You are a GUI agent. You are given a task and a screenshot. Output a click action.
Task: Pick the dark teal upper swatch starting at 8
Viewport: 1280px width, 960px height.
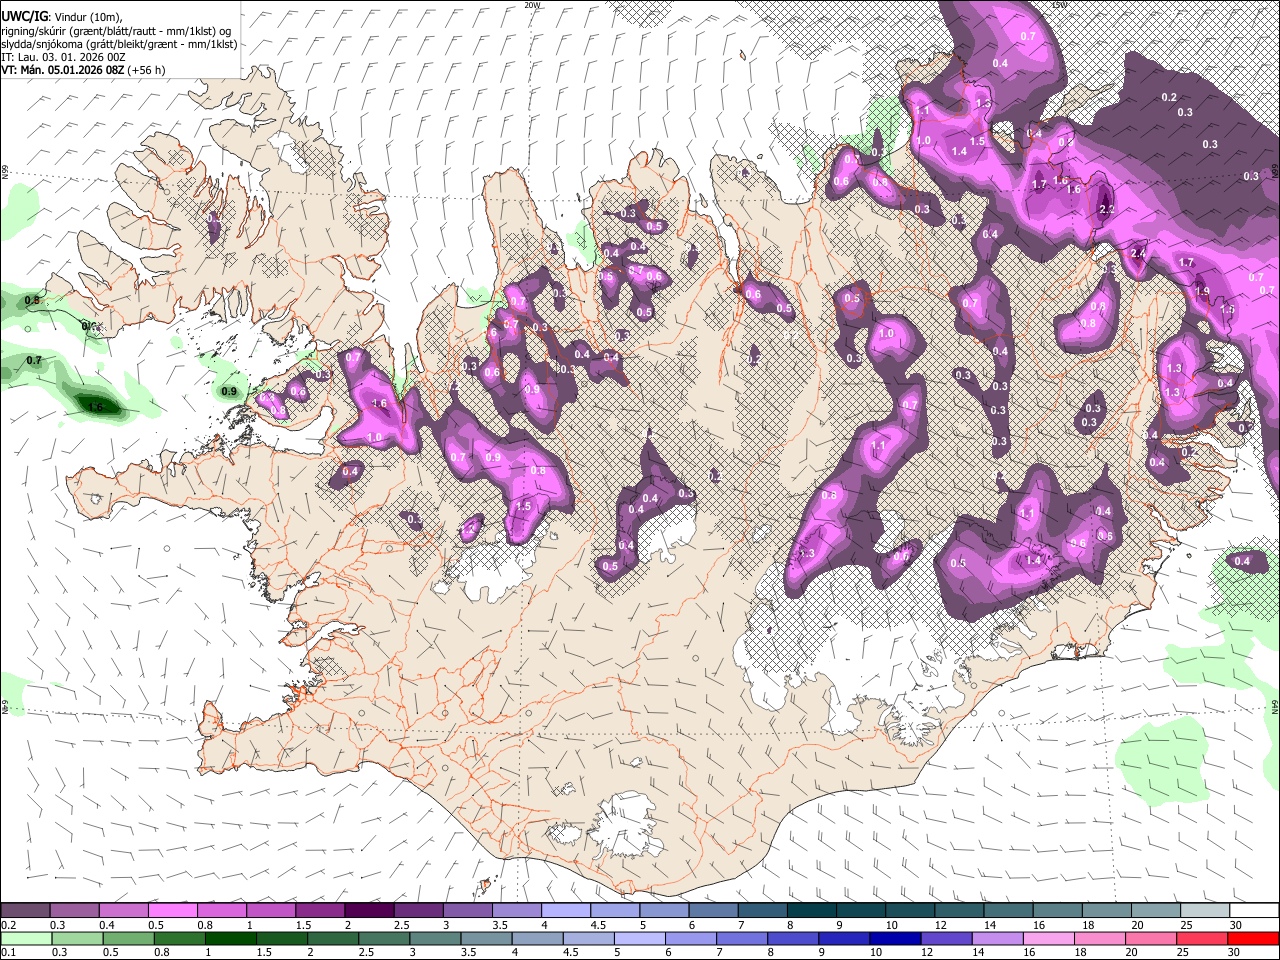coord(812,911)
